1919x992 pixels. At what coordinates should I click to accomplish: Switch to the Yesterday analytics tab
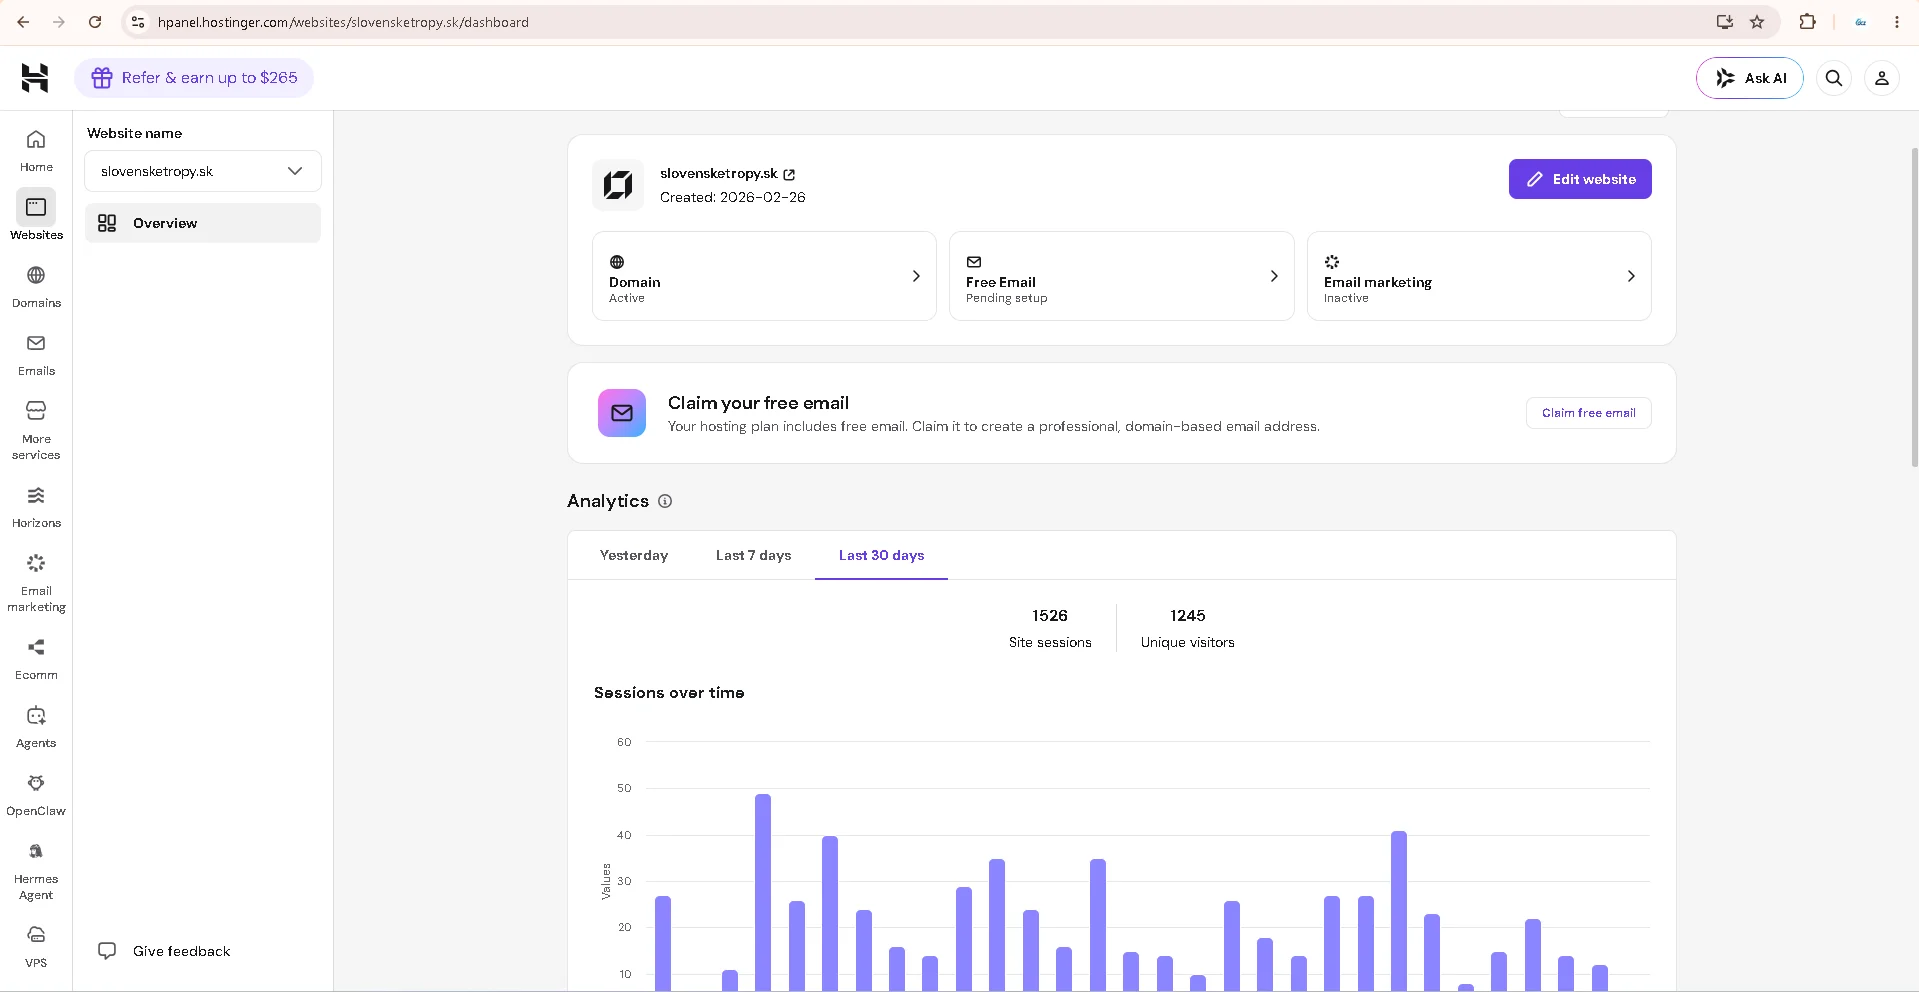point(634,555)
